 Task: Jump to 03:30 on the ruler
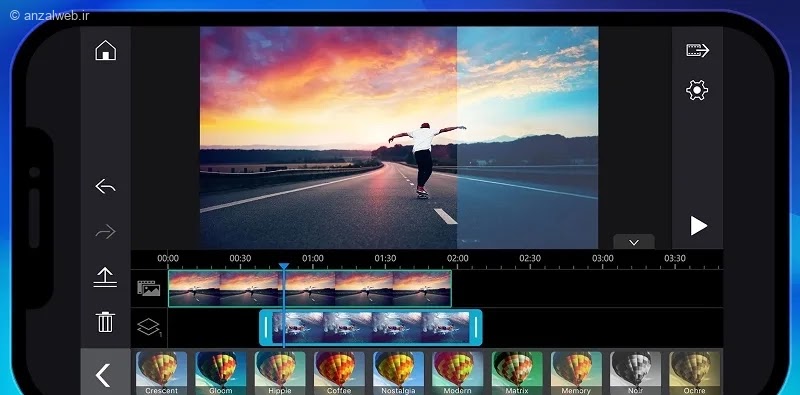[675, 258]
